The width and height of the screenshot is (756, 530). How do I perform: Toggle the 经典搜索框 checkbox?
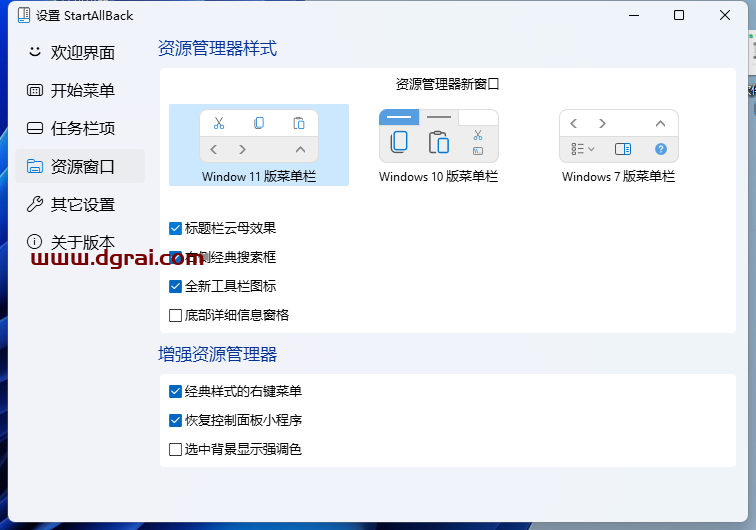point(176,258)
